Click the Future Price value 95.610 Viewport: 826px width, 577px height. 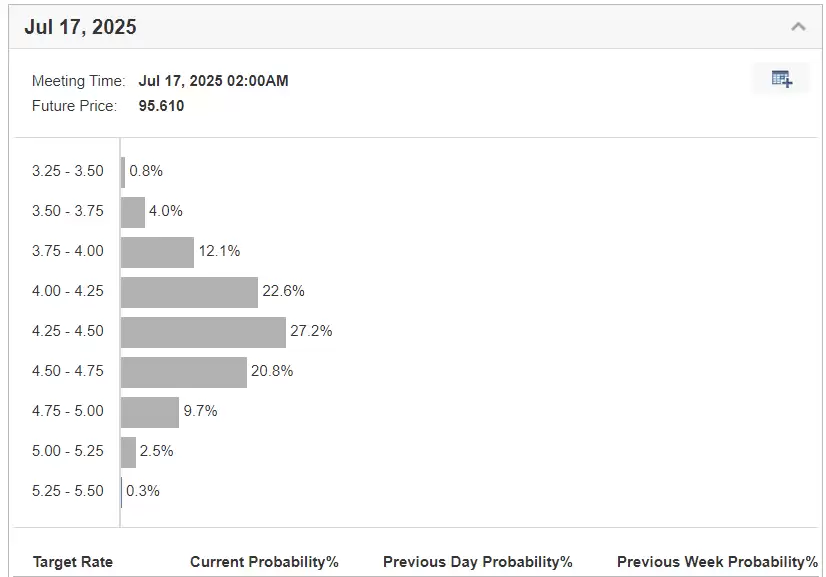click(161, 106)
